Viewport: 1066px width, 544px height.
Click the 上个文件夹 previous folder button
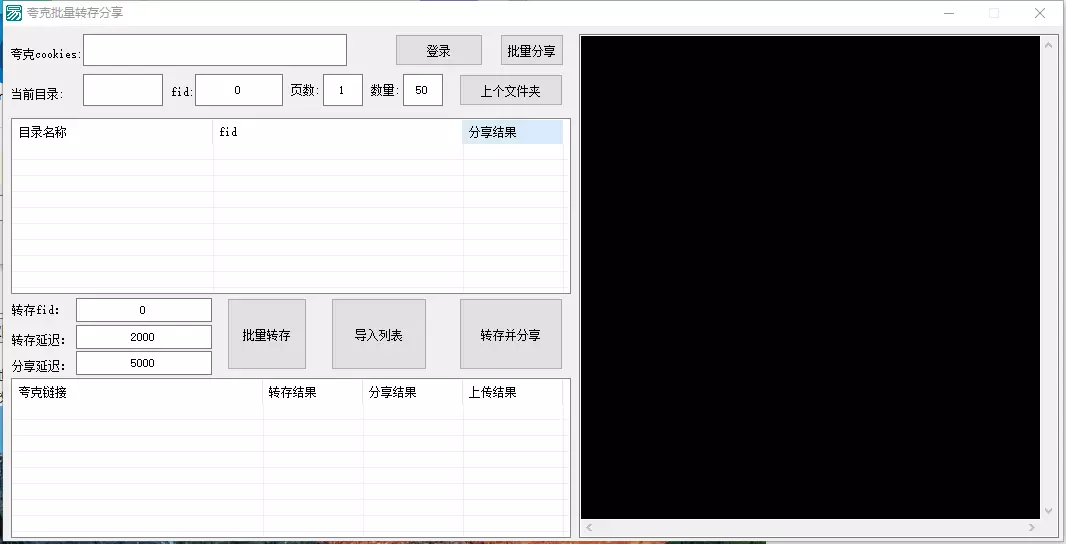coord(510,90)
